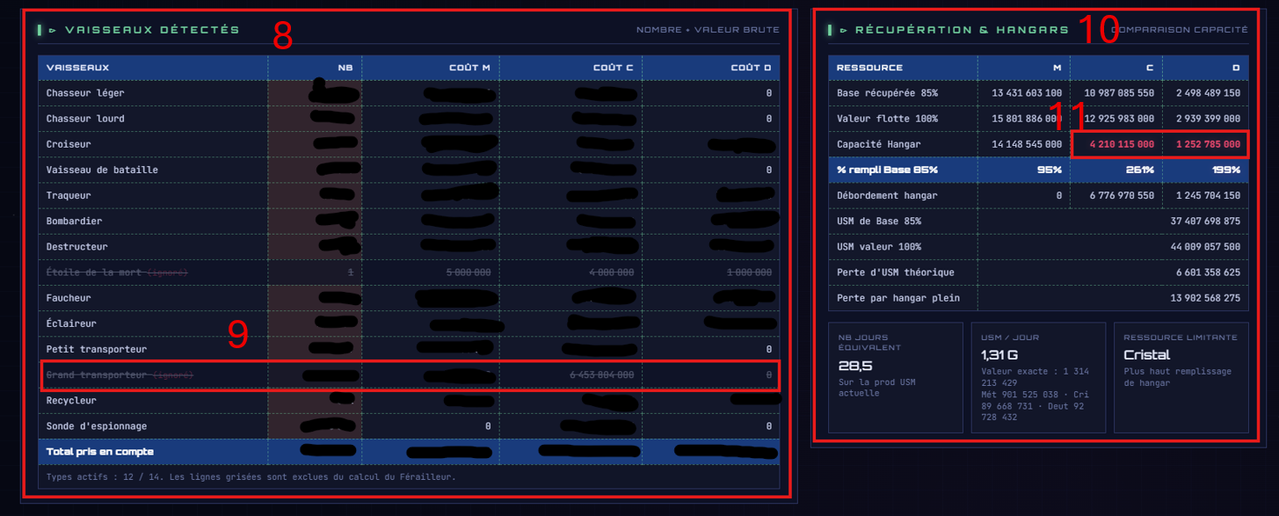This screenshot has width=1279, height=516.
Task: Click the red 1 252 785 000 value
Action: coord(1208,144)
